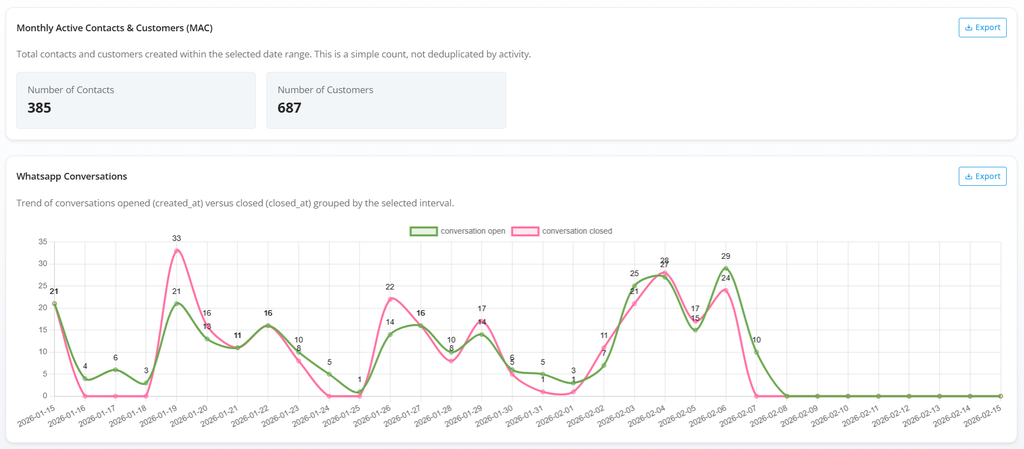Select the Number of Contacts card
The image size is (1024, 449).
[x=136, y=100]
